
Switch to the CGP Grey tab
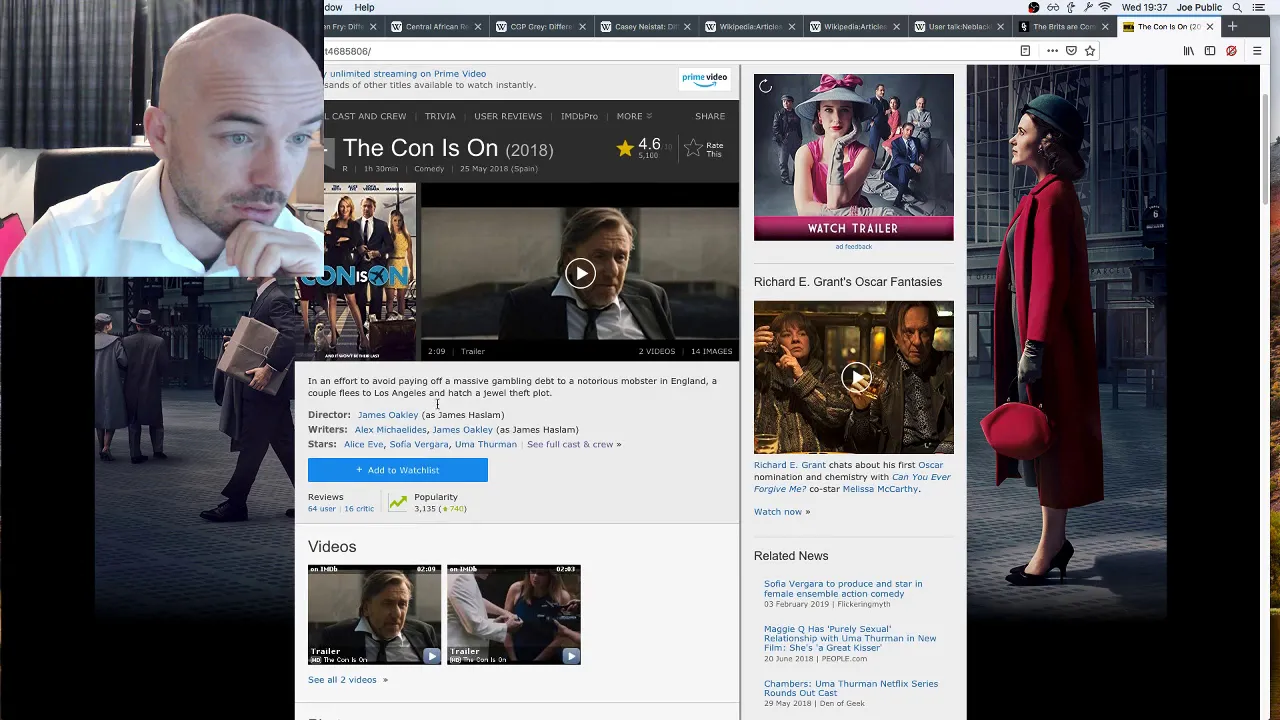541,27
